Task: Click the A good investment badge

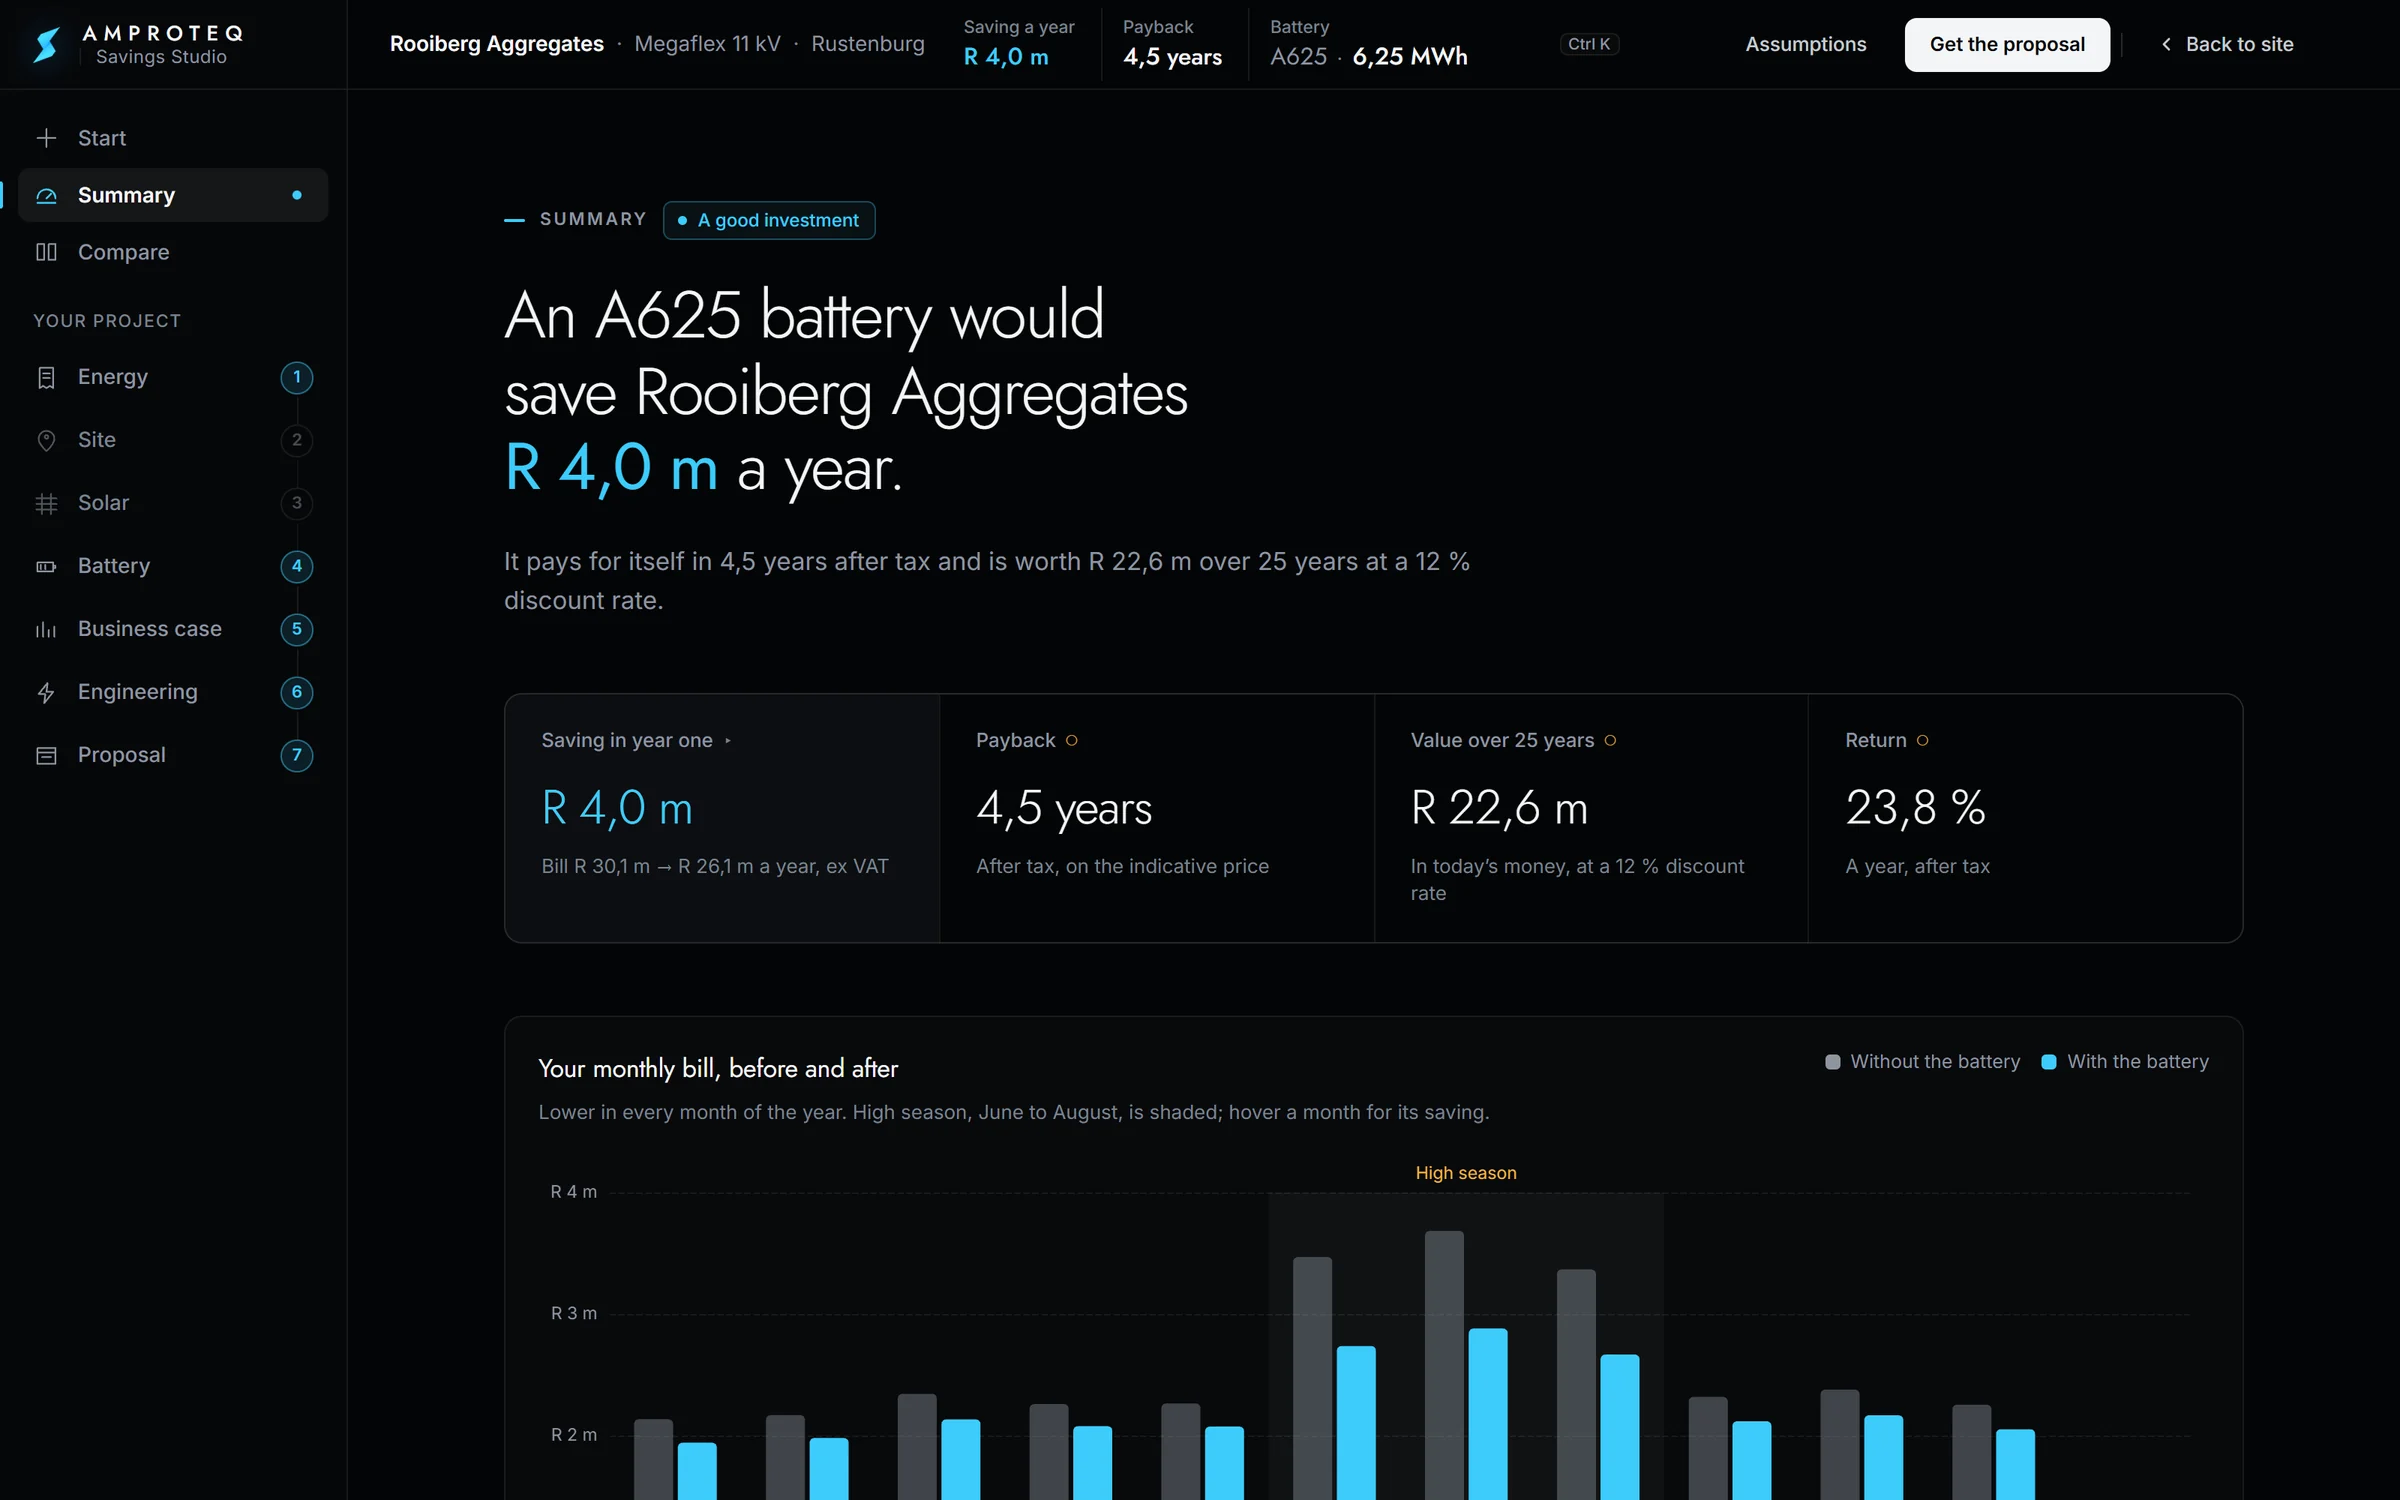Action: 768,220
